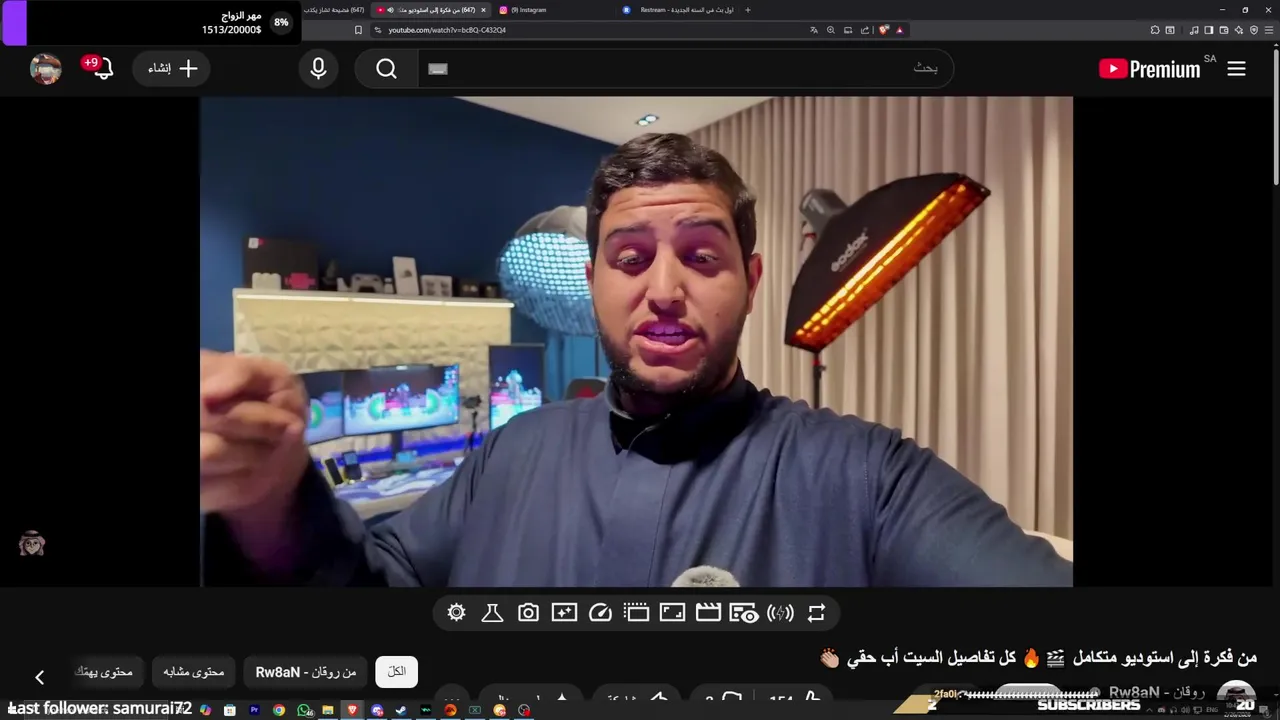Open the Brave Shields lion icon
The image size is (1280, 720).
(x=884, y=30)
